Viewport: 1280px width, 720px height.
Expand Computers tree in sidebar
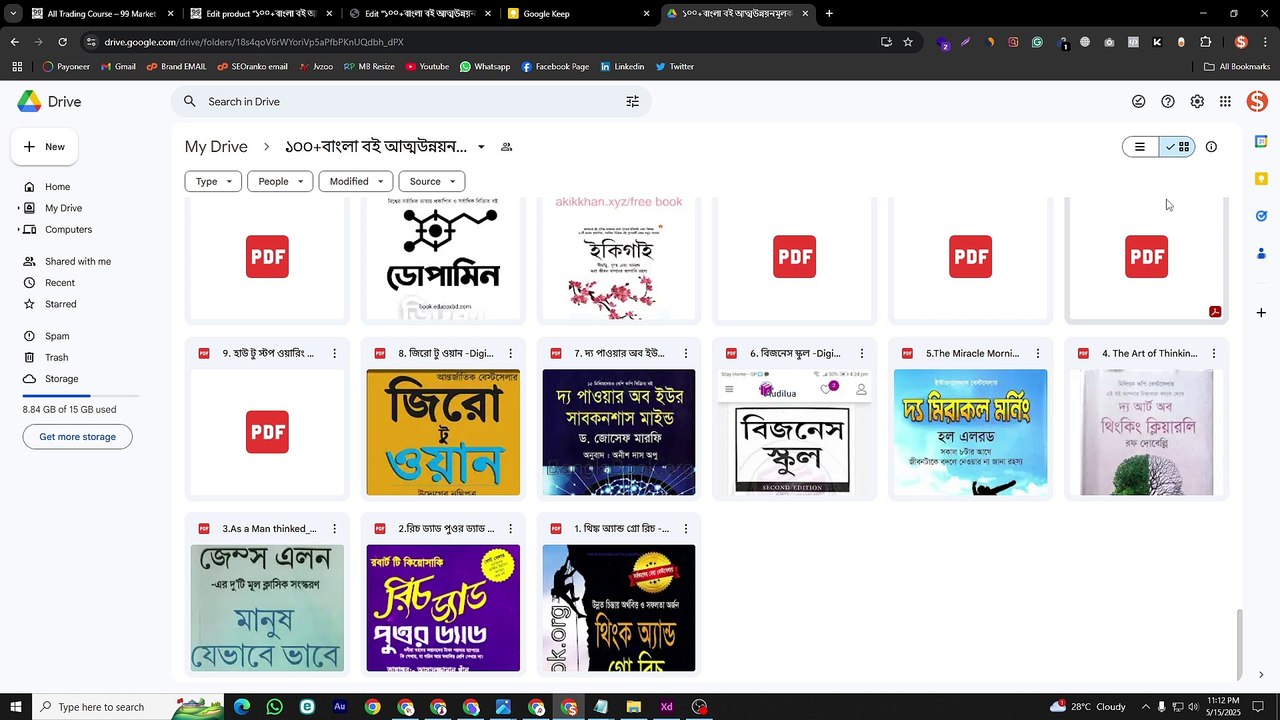(x=18, y=229)
